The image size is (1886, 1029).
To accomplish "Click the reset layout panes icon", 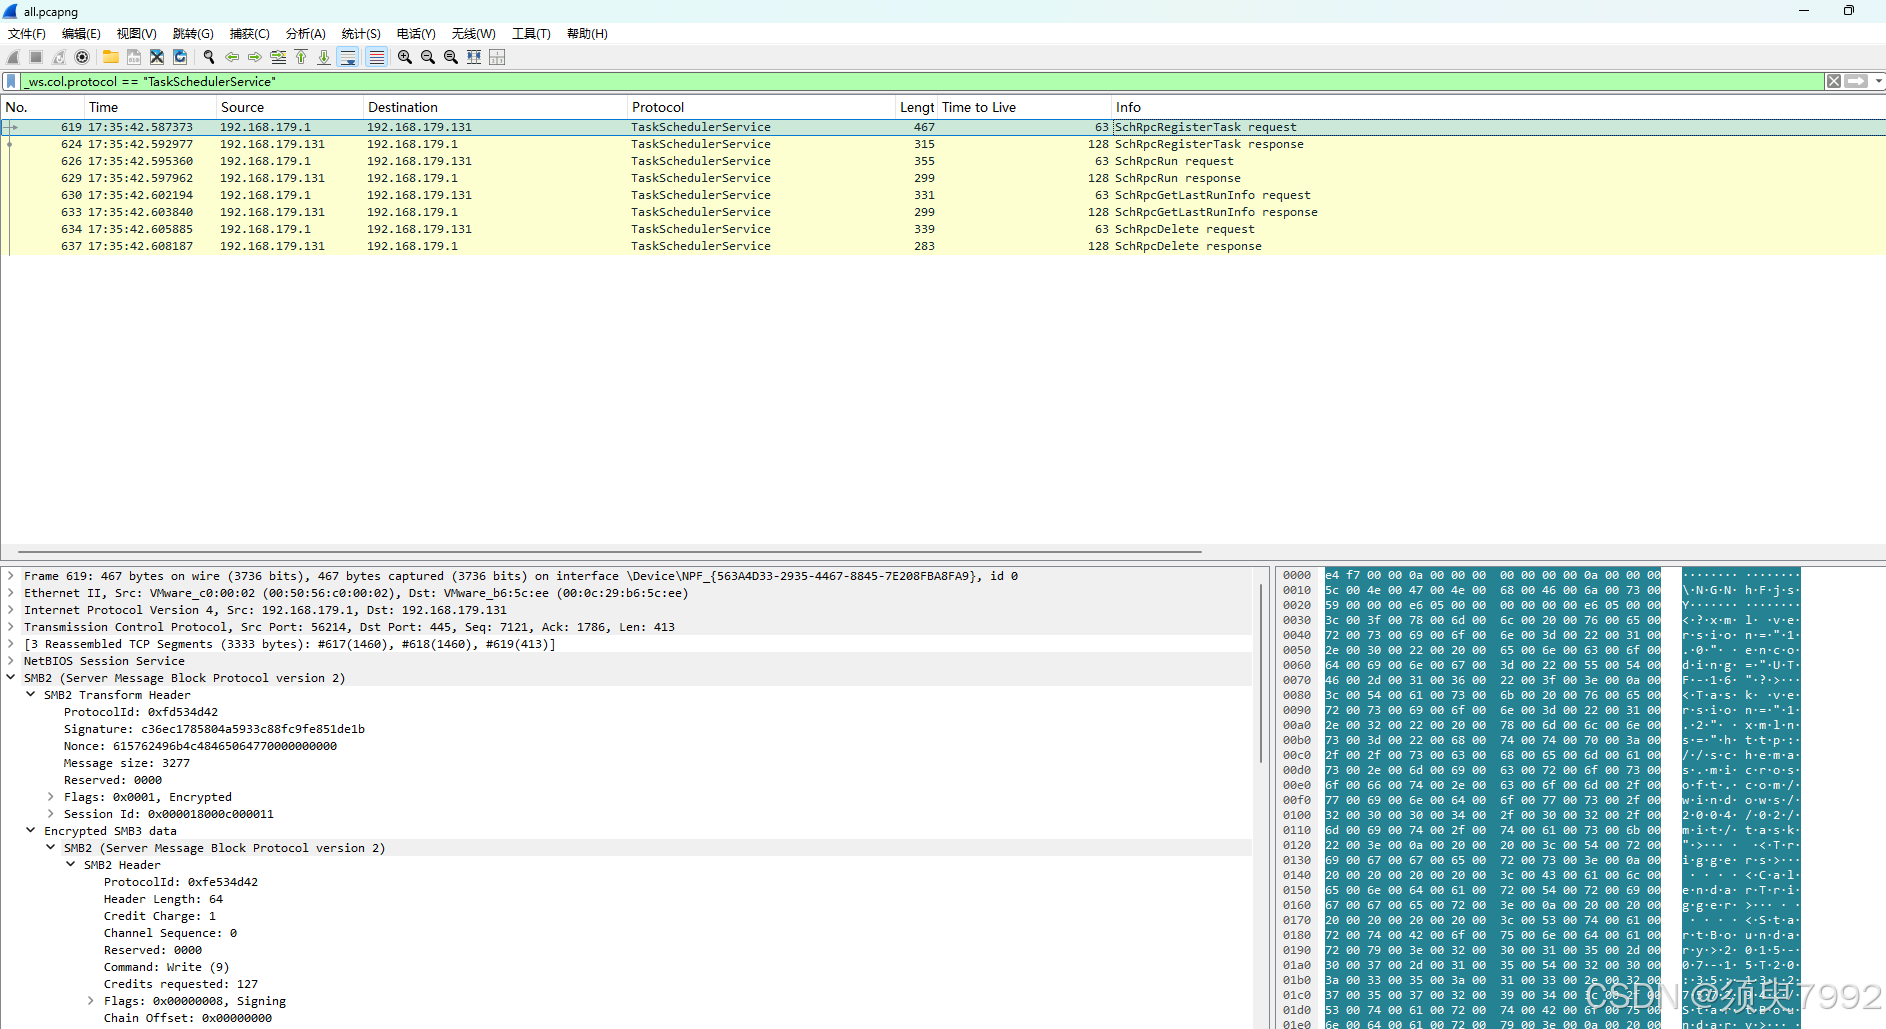I will (x=497, y=57).
